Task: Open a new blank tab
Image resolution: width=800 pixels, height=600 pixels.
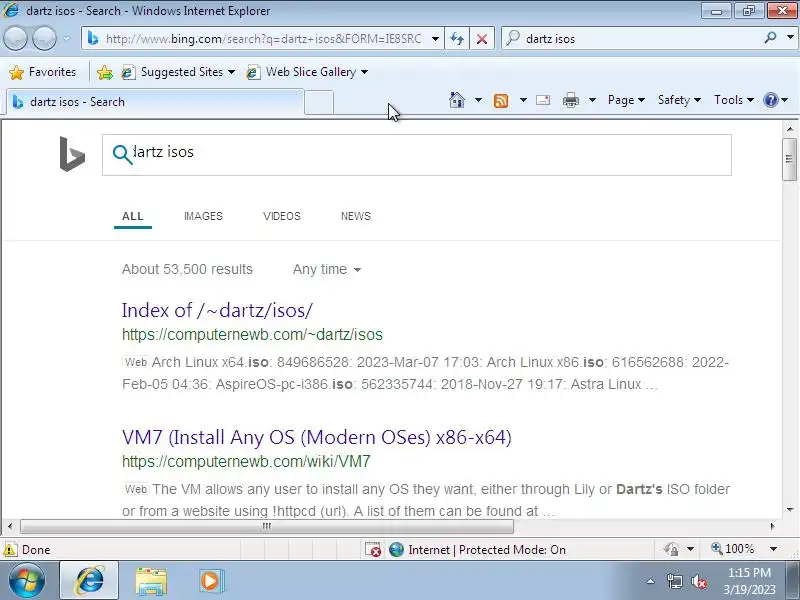Action: click(319, 102)
